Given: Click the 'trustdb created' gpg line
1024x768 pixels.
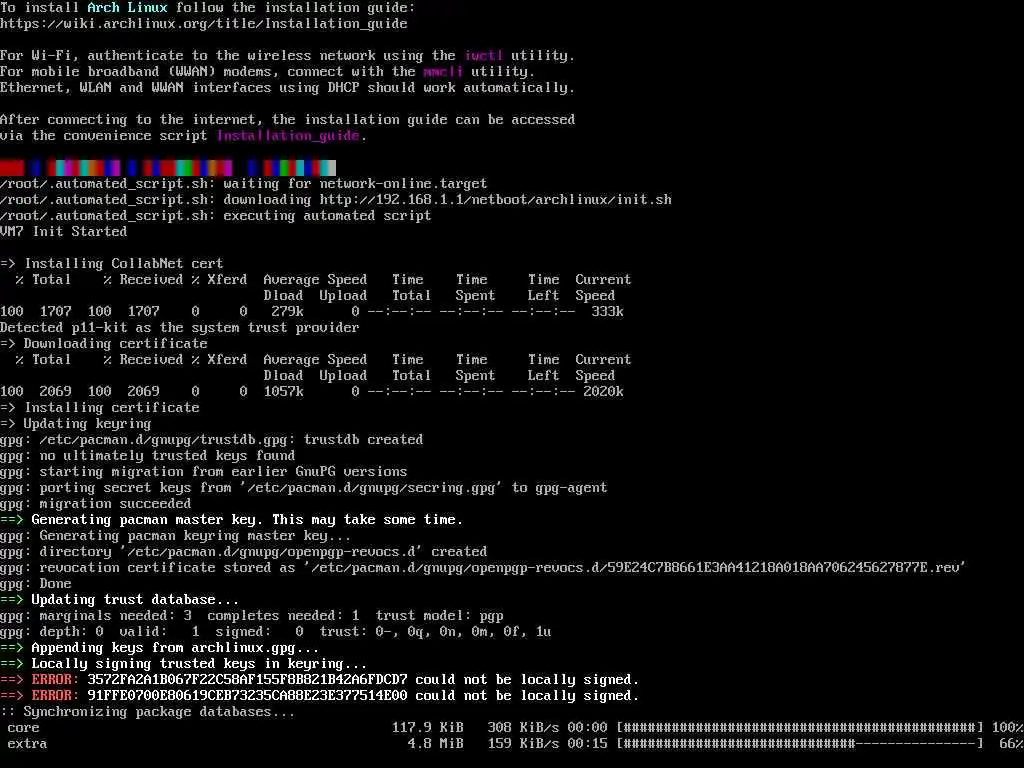Looking at the screenshot, I should 212,440.
